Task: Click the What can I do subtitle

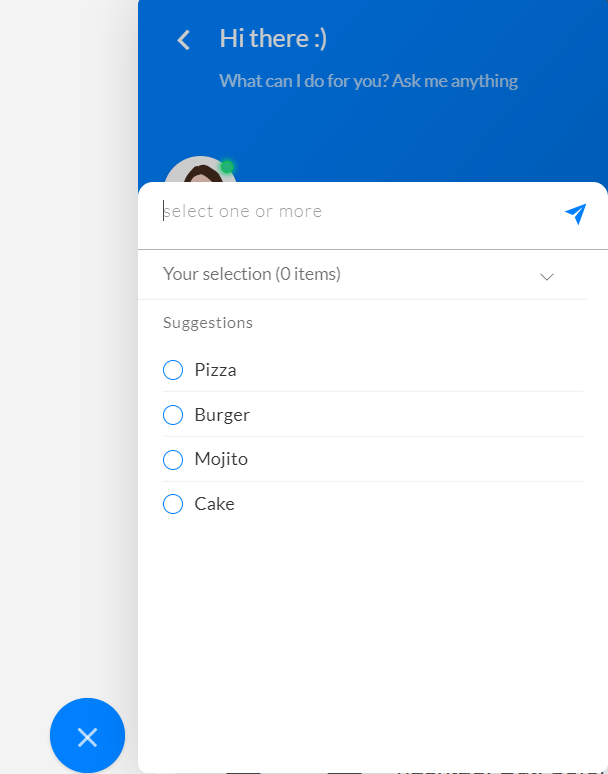Action: 369,81
